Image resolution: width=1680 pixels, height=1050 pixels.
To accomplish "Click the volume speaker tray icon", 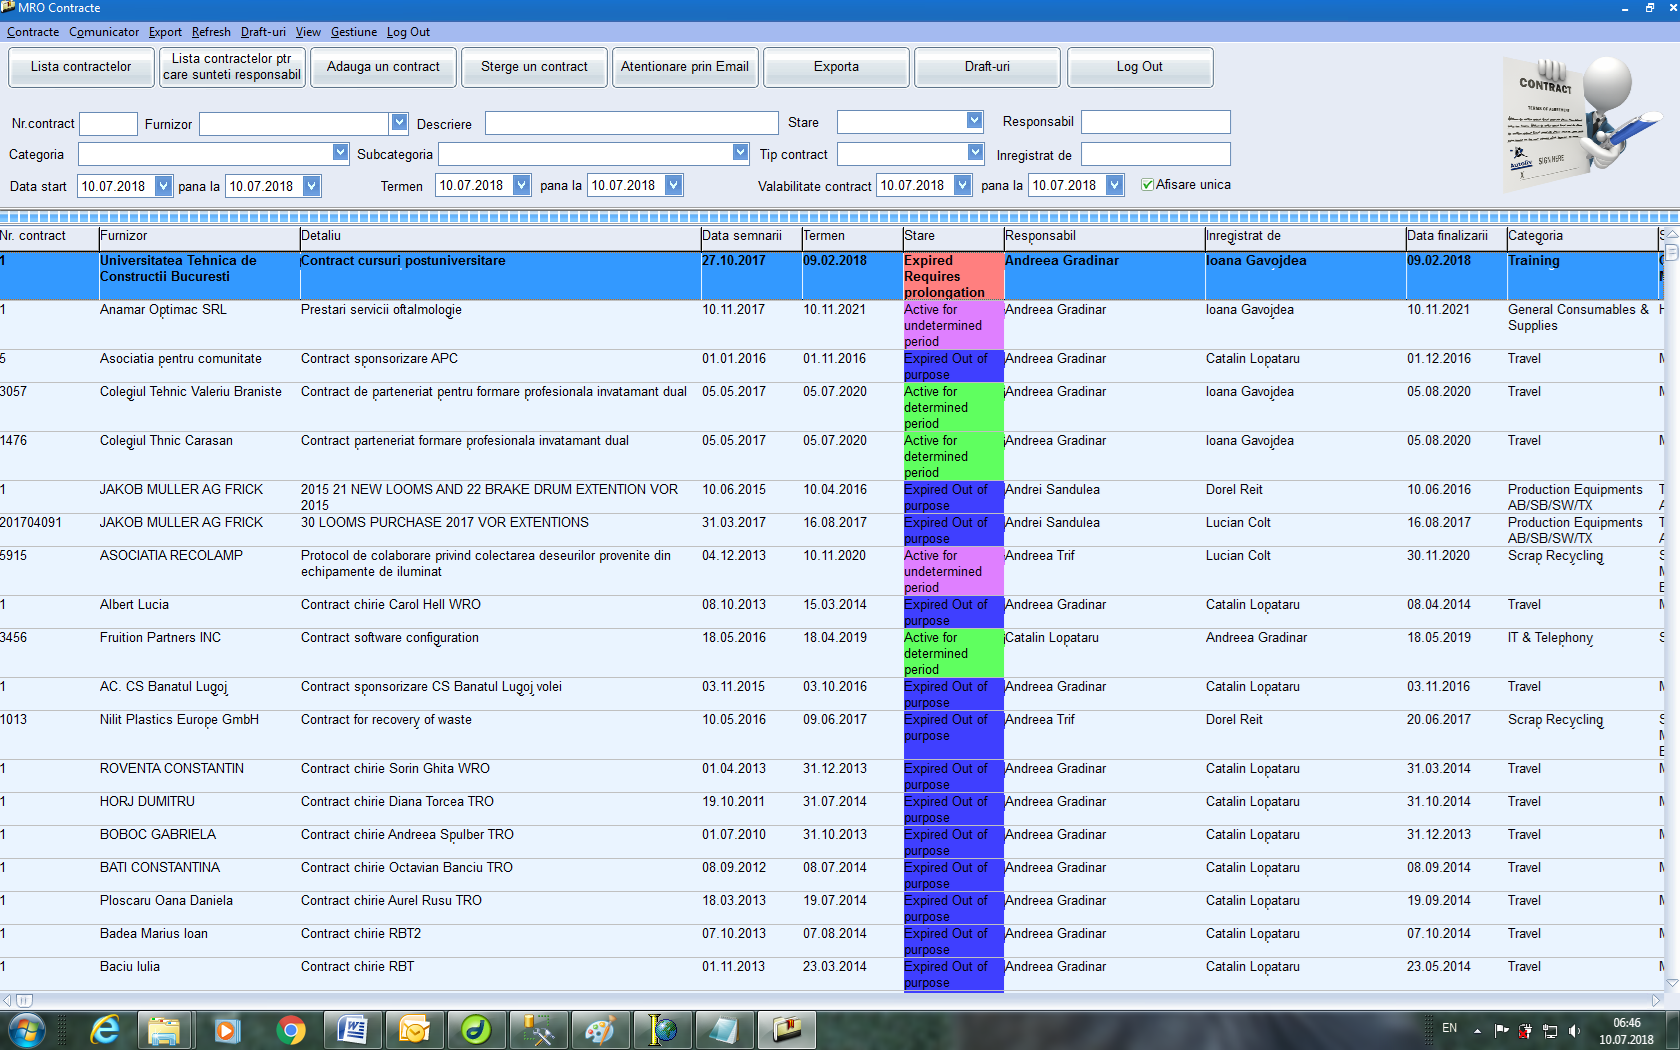I will point(1575,1030).
